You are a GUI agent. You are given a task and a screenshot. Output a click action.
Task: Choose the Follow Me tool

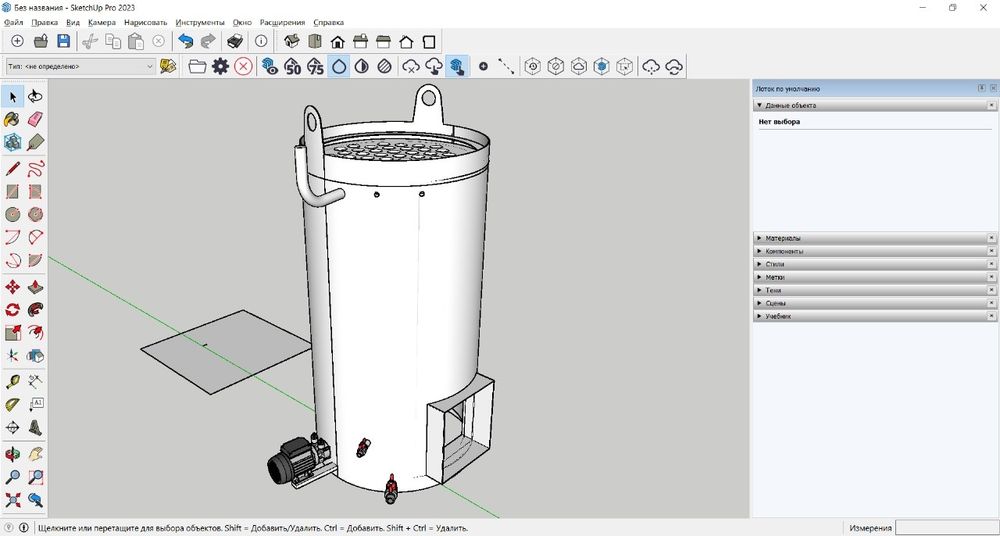(36, 310)
